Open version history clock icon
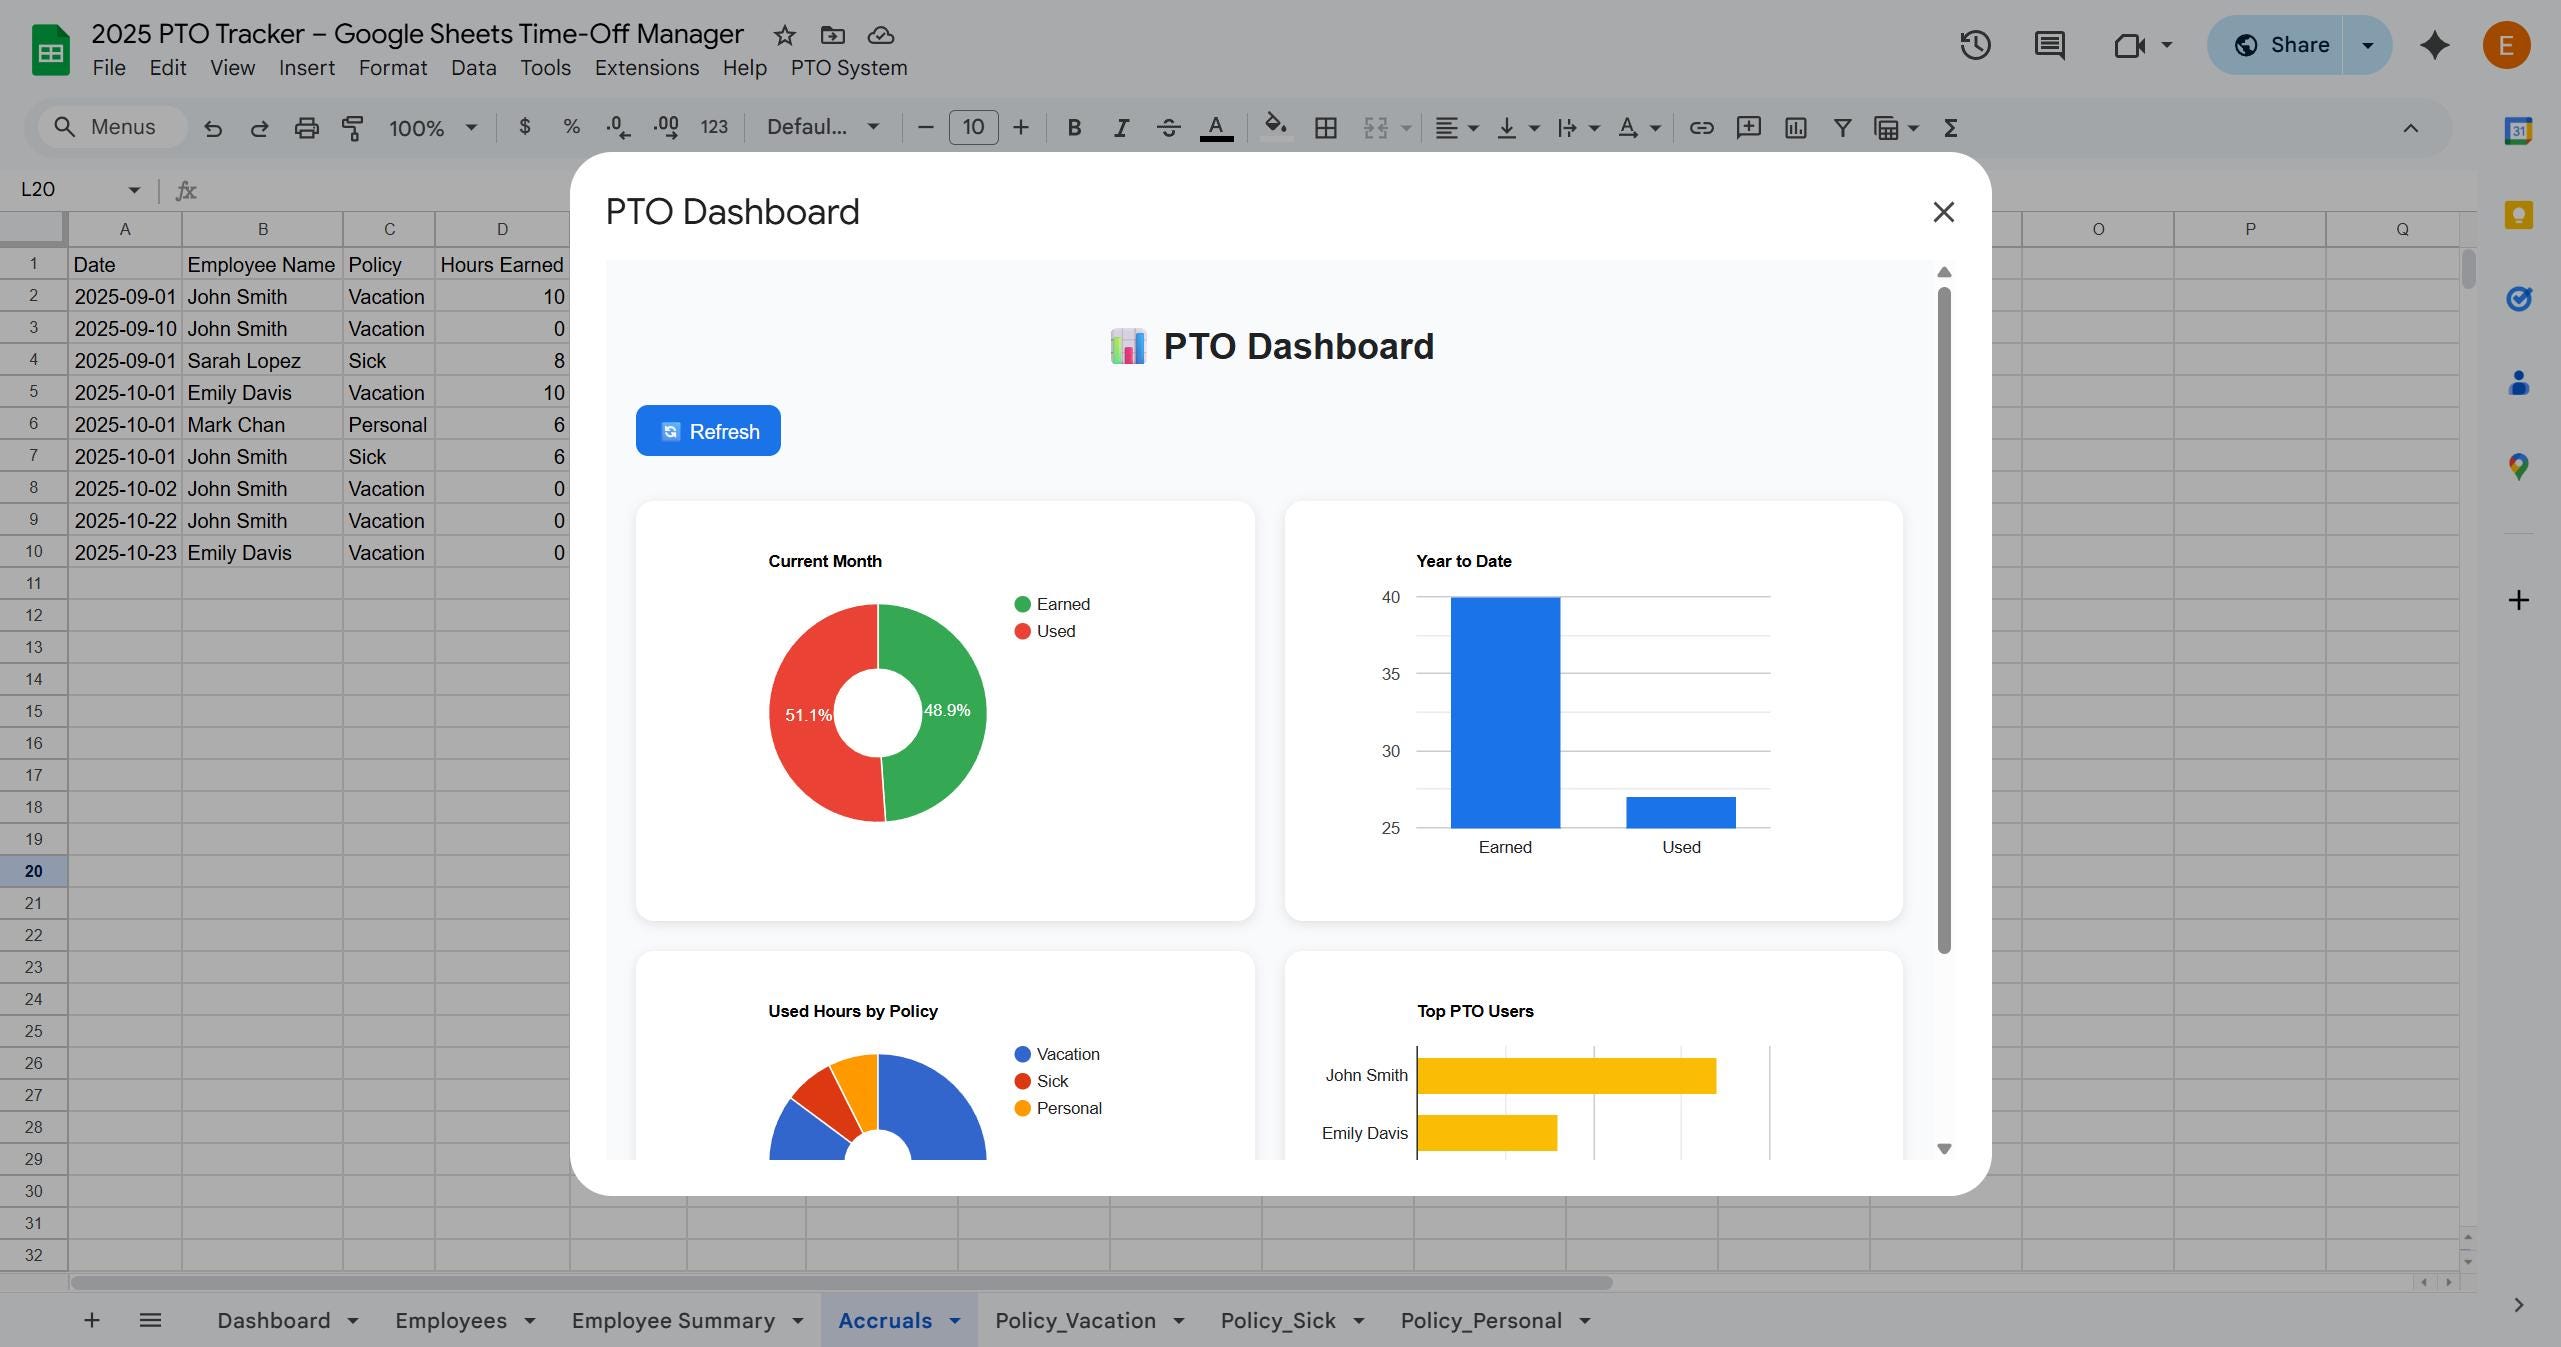The height and width of the screenshot is (1347, 2561). [1975, 45]
